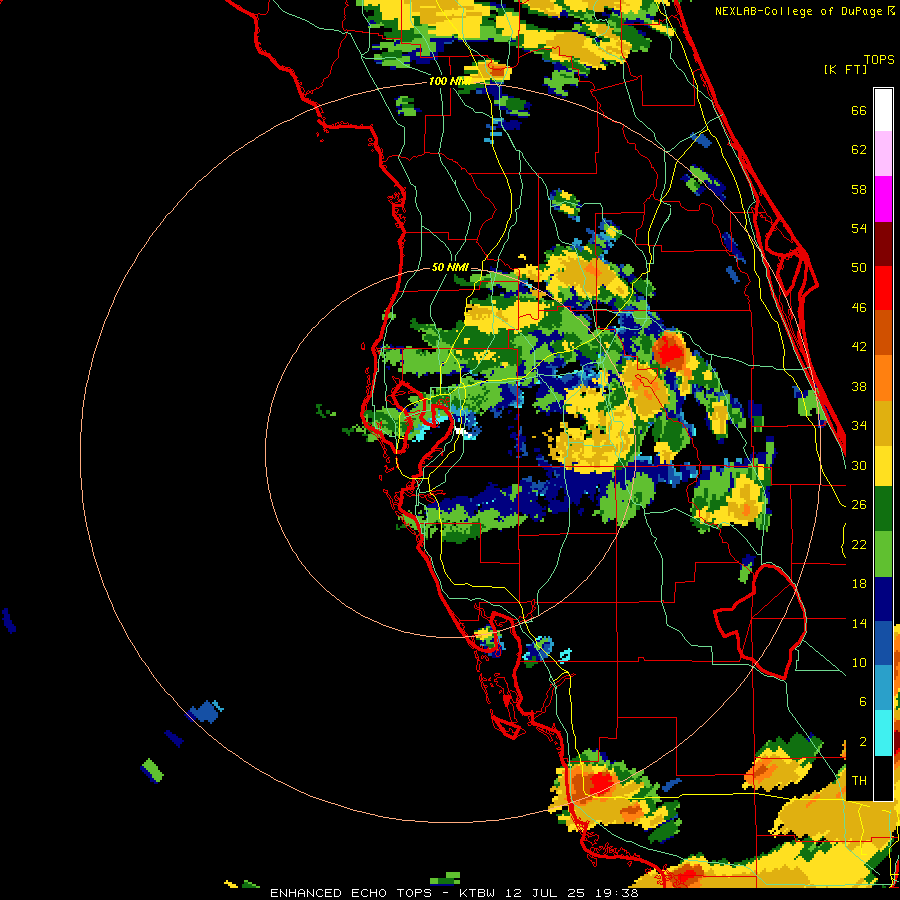Image resolution: width=900 pixels, height=900 pixels.
Task: Select the bright red legend swatch
Action: tap(883, 288)
